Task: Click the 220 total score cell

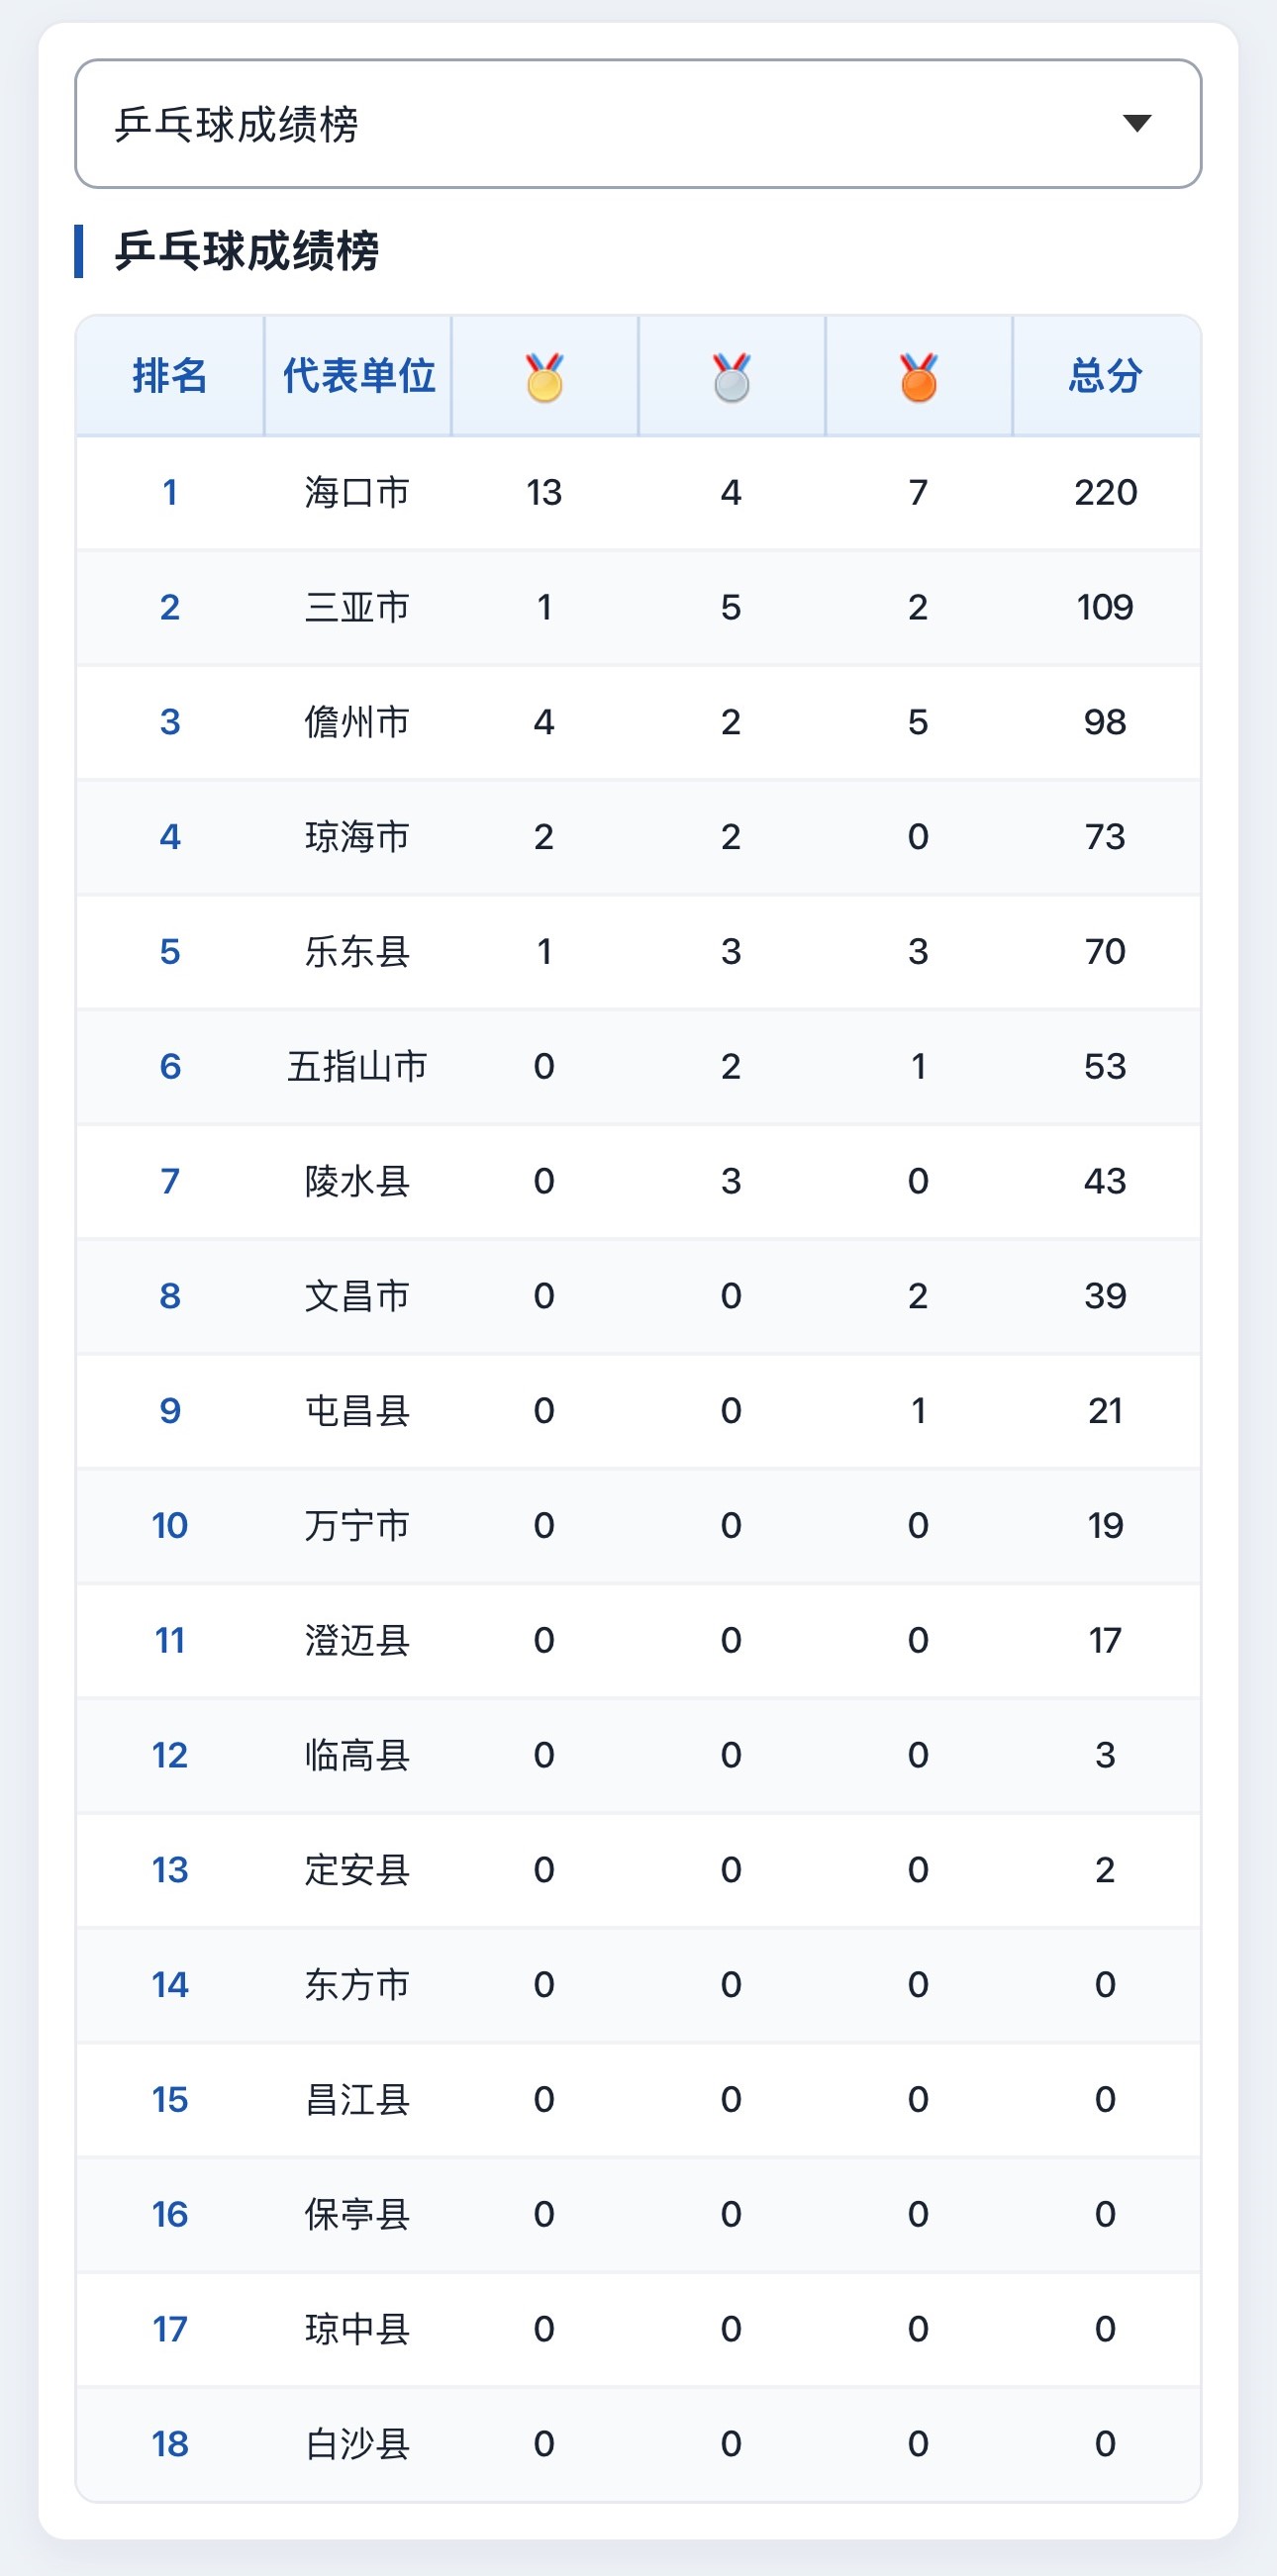Action: point(1106,492)
